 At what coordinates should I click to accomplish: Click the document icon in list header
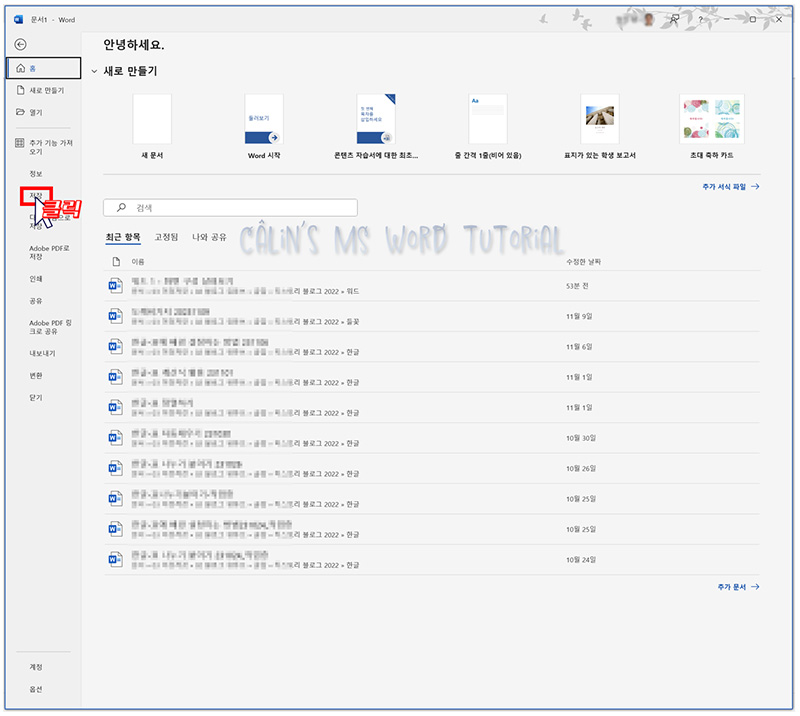(116, 262)
